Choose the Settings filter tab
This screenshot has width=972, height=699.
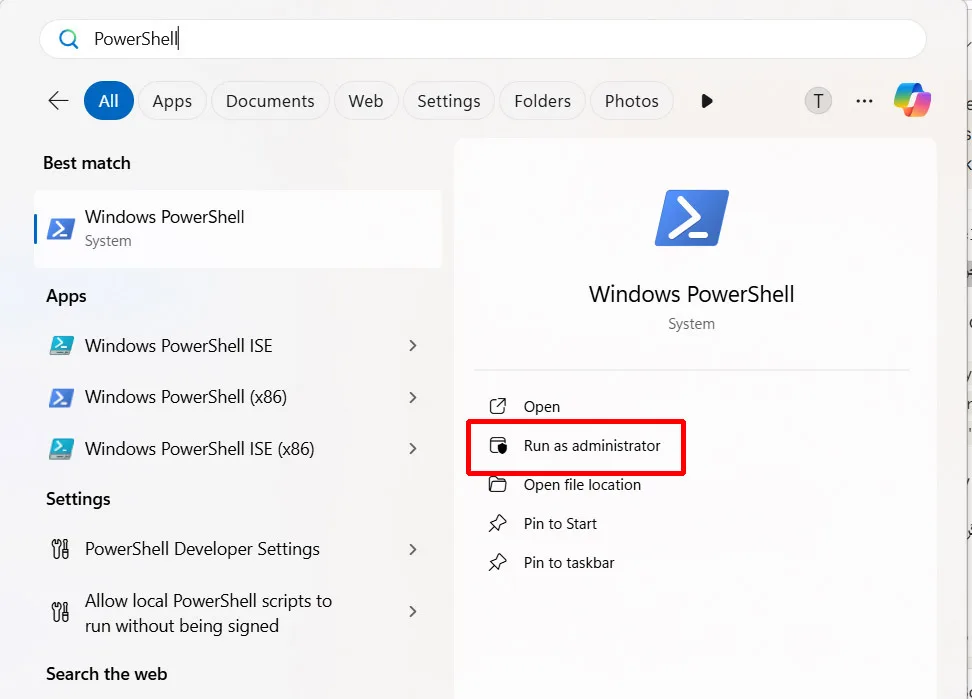[448, 101]
